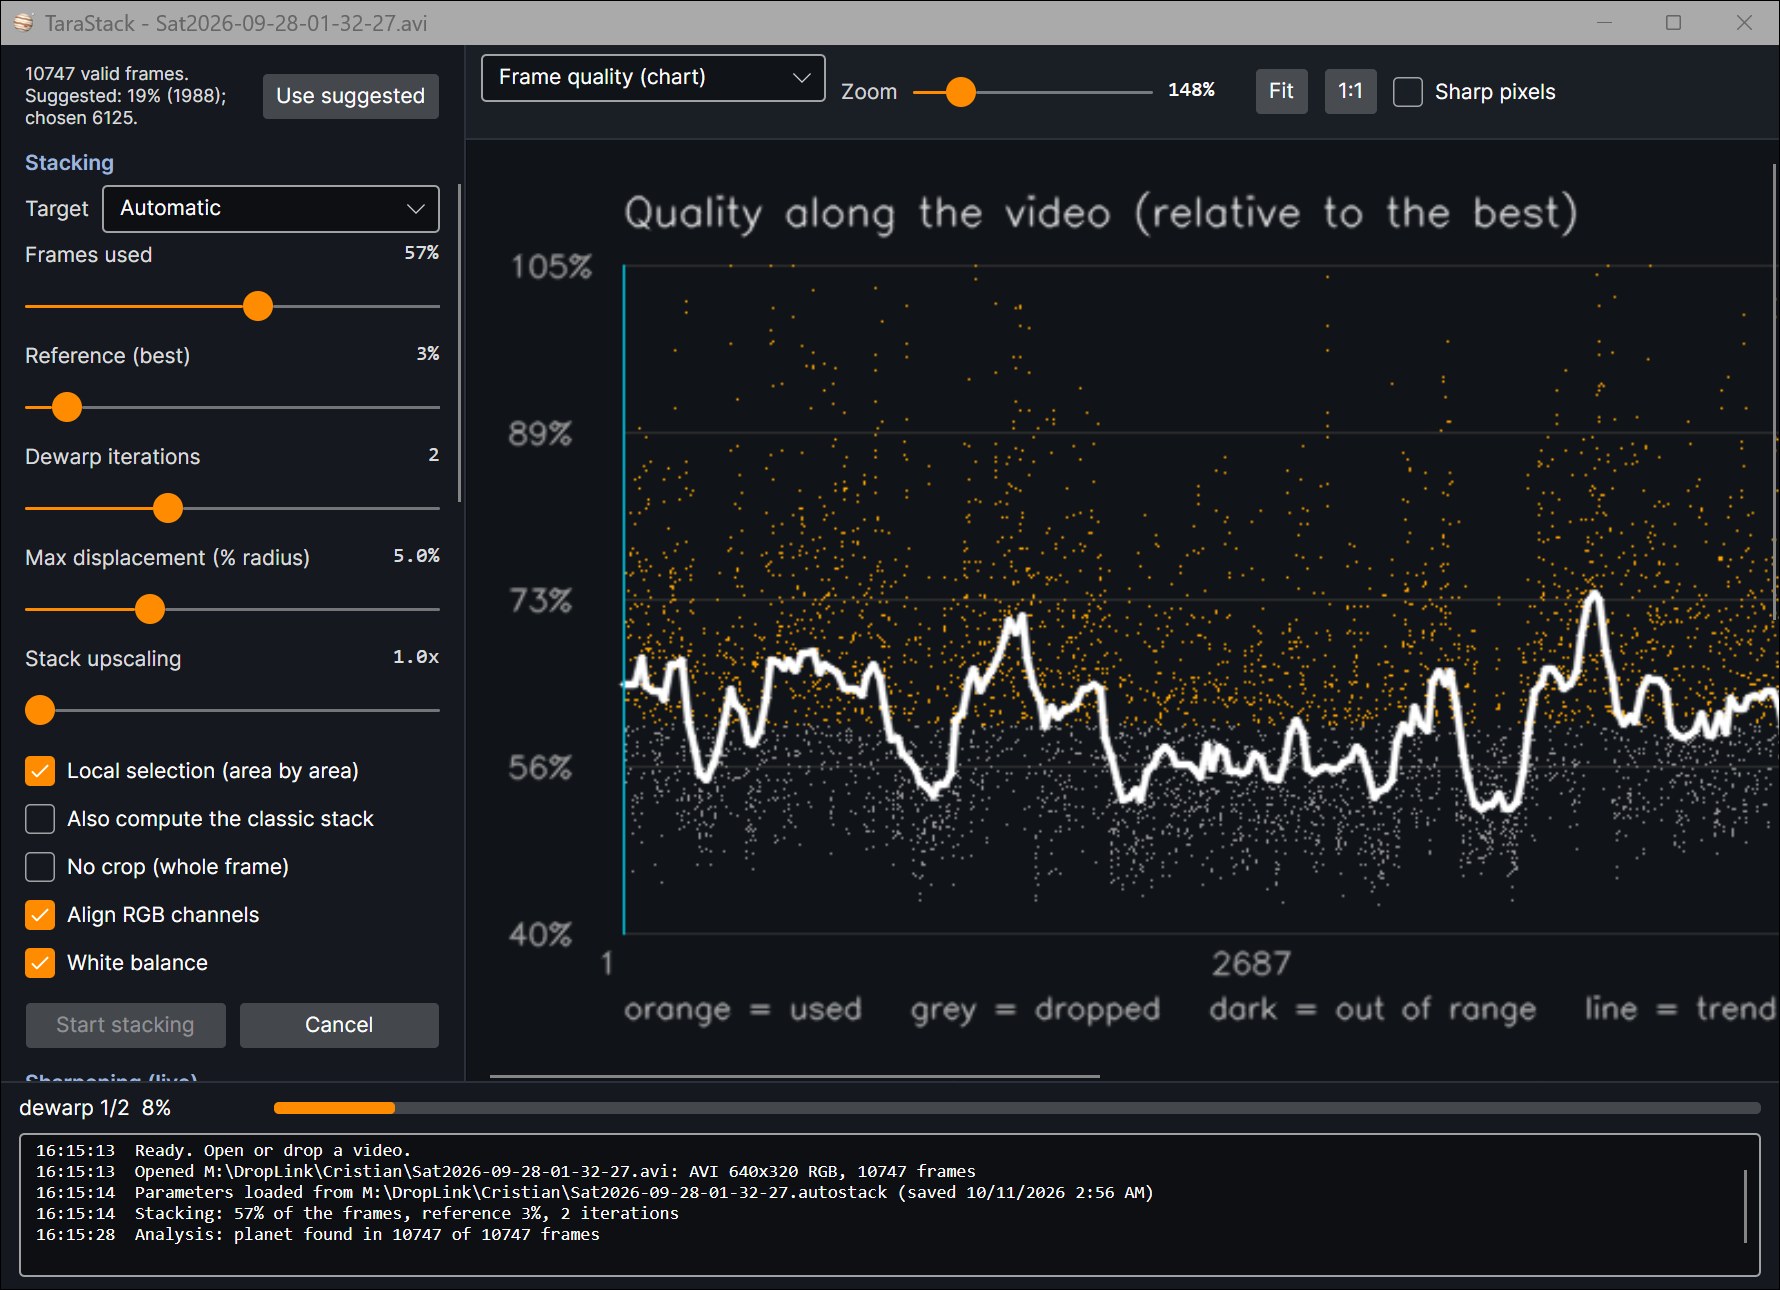This screenshot has height=1290, width=1780.
Task: Click the chart horizontal scrollbar
Action: click(x=795, y=1076)
